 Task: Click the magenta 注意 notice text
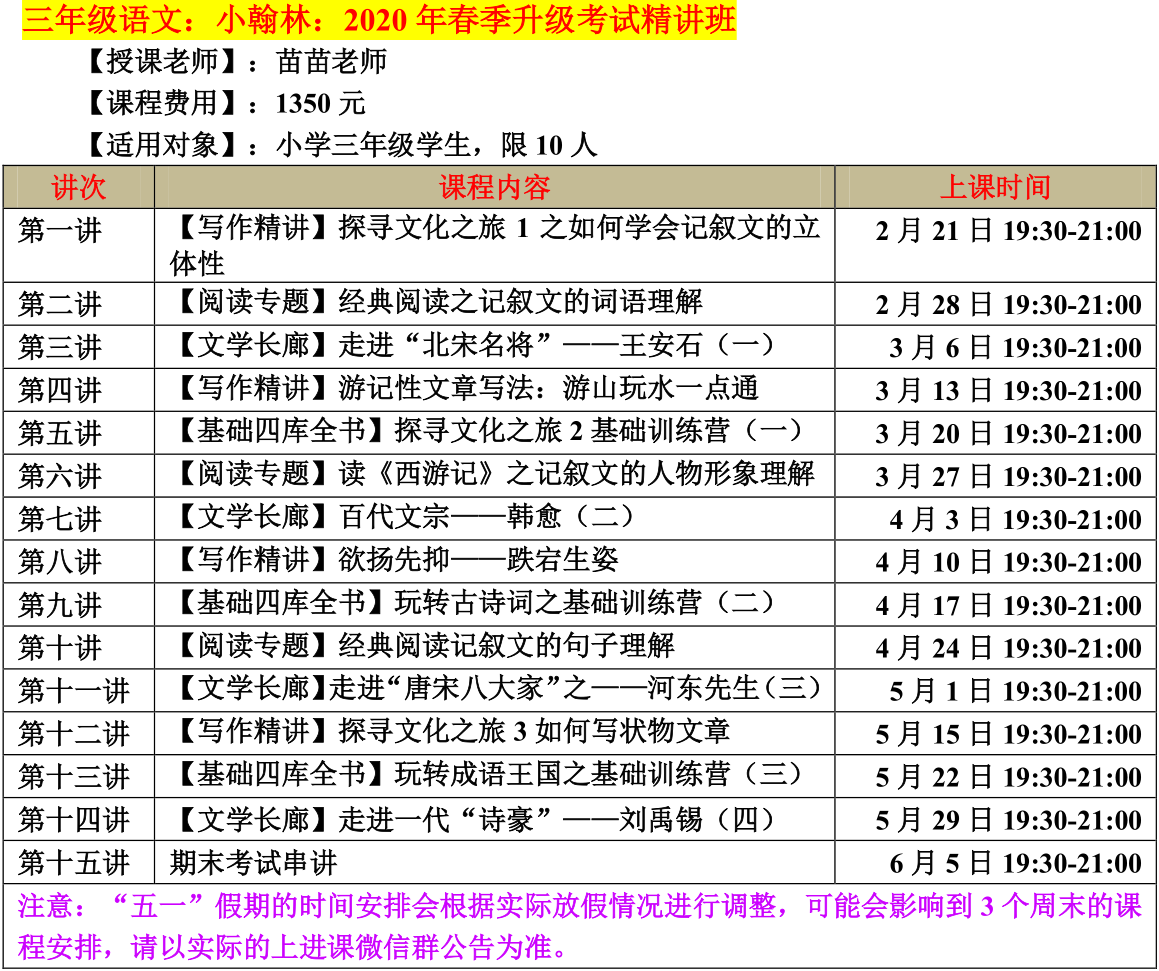tap(578, 925)
